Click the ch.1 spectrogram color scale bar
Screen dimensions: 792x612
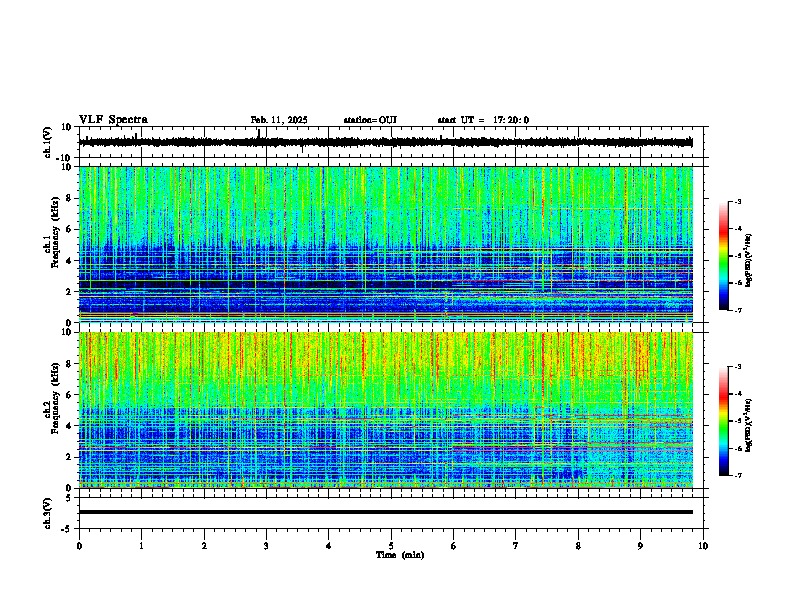724,256
